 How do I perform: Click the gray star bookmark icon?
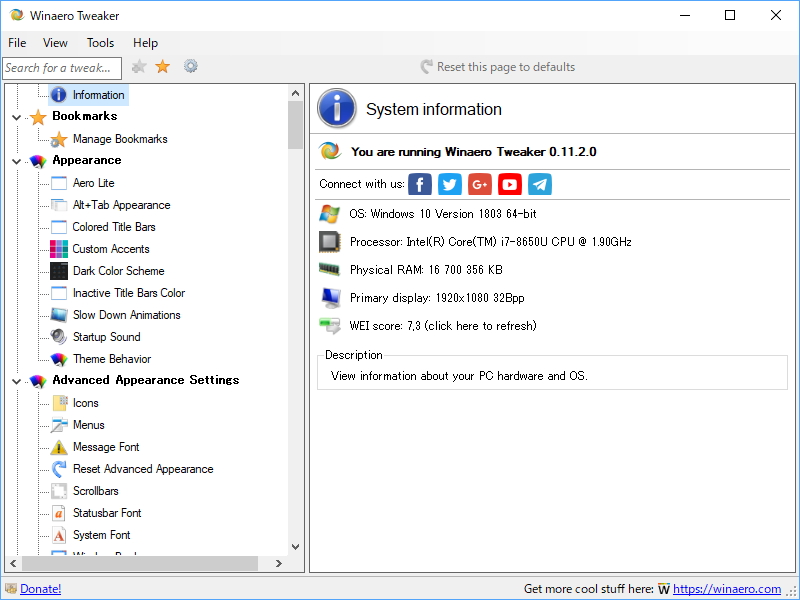[x=138, y=66]
